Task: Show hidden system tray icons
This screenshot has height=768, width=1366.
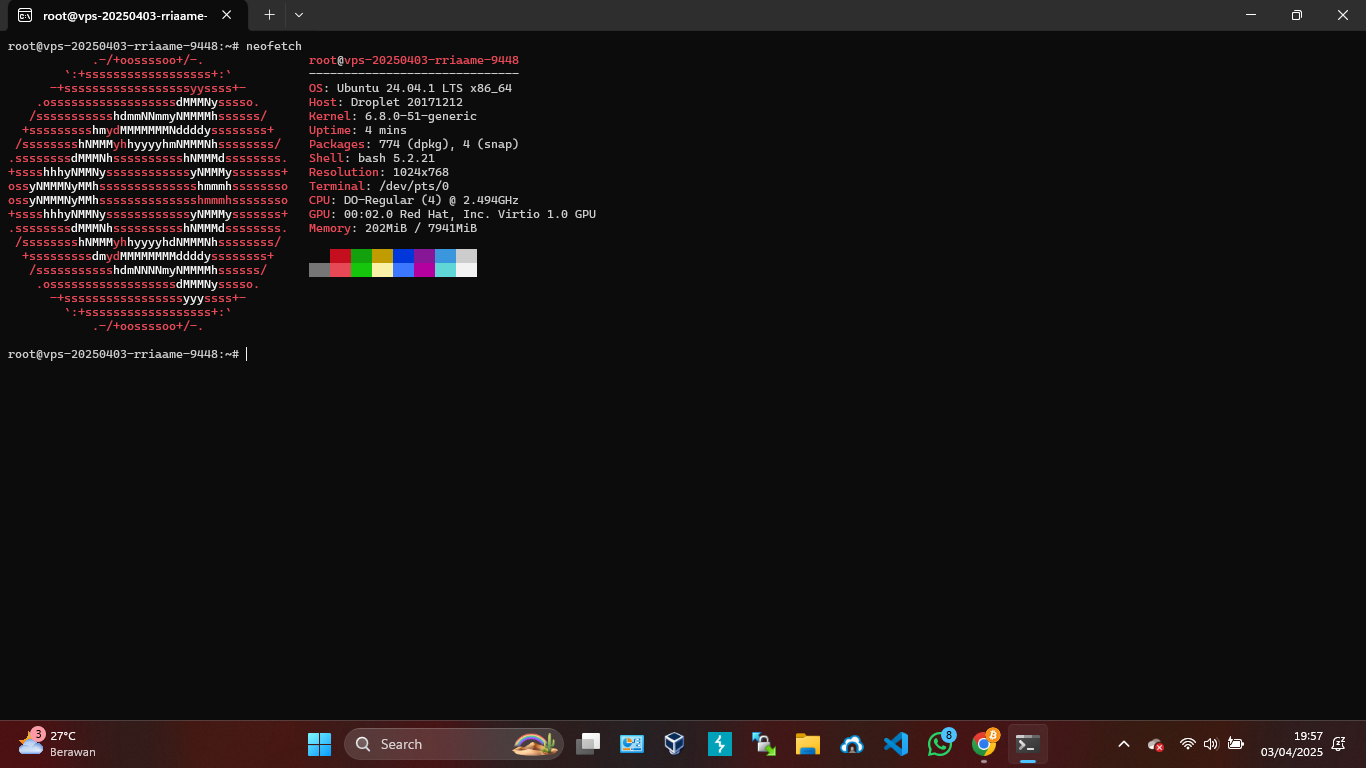Action: (x=1123, y=744)
